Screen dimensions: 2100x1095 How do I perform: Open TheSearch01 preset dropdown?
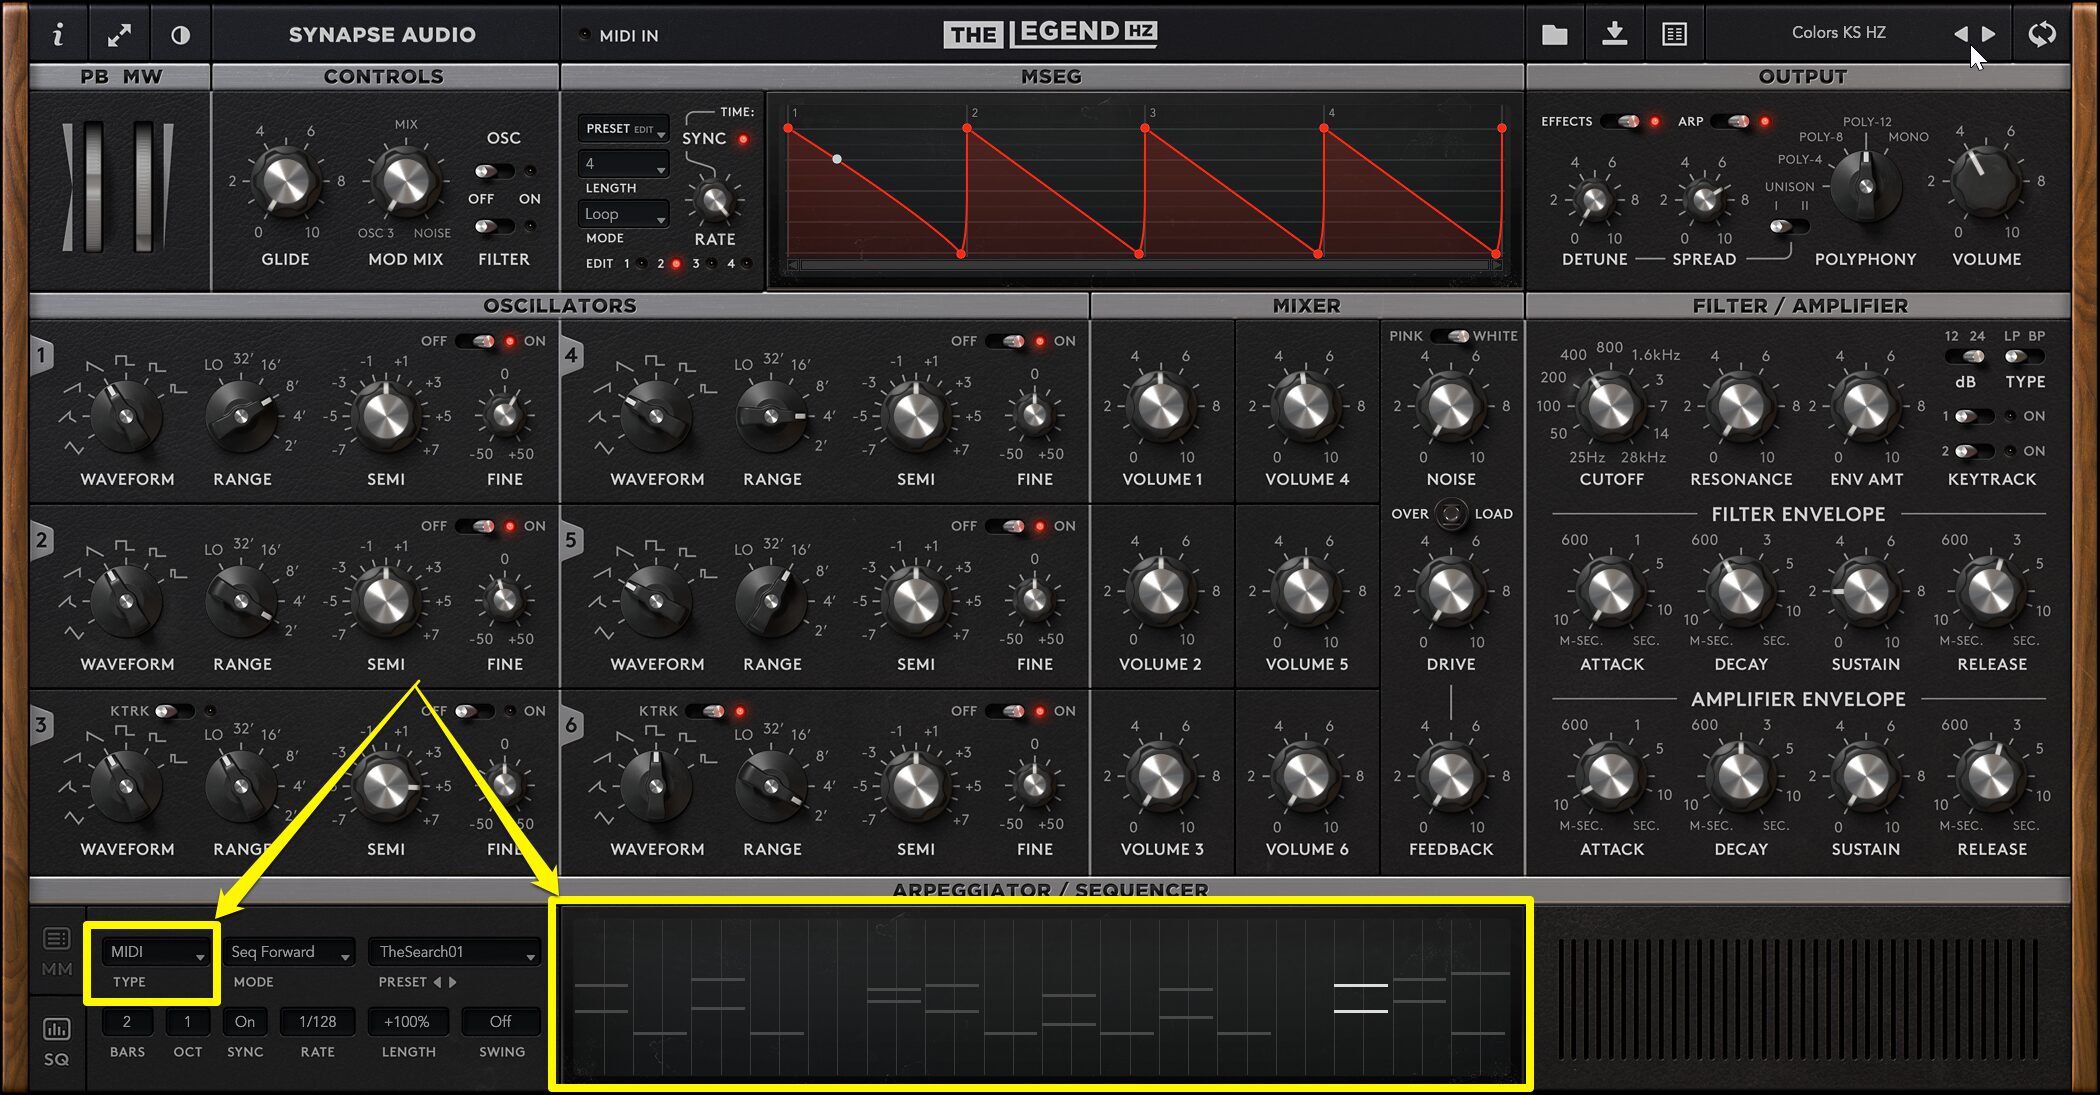454,952
